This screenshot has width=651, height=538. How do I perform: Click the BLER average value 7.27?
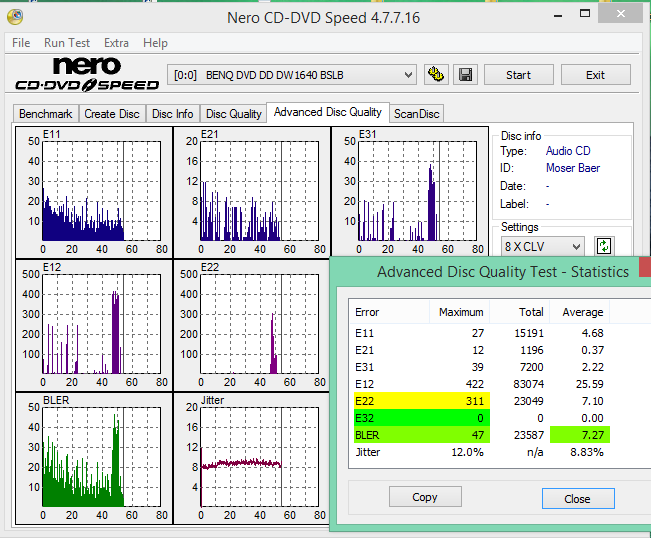580,435
